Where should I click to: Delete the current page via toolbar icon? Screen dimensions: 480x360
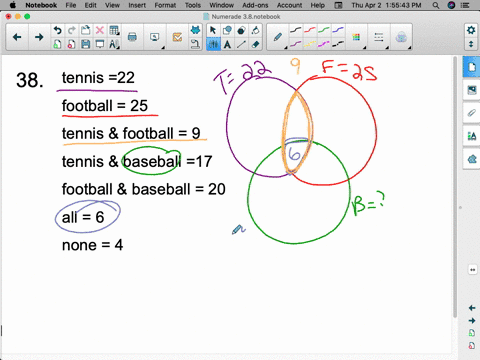click(x=71, y=44)
